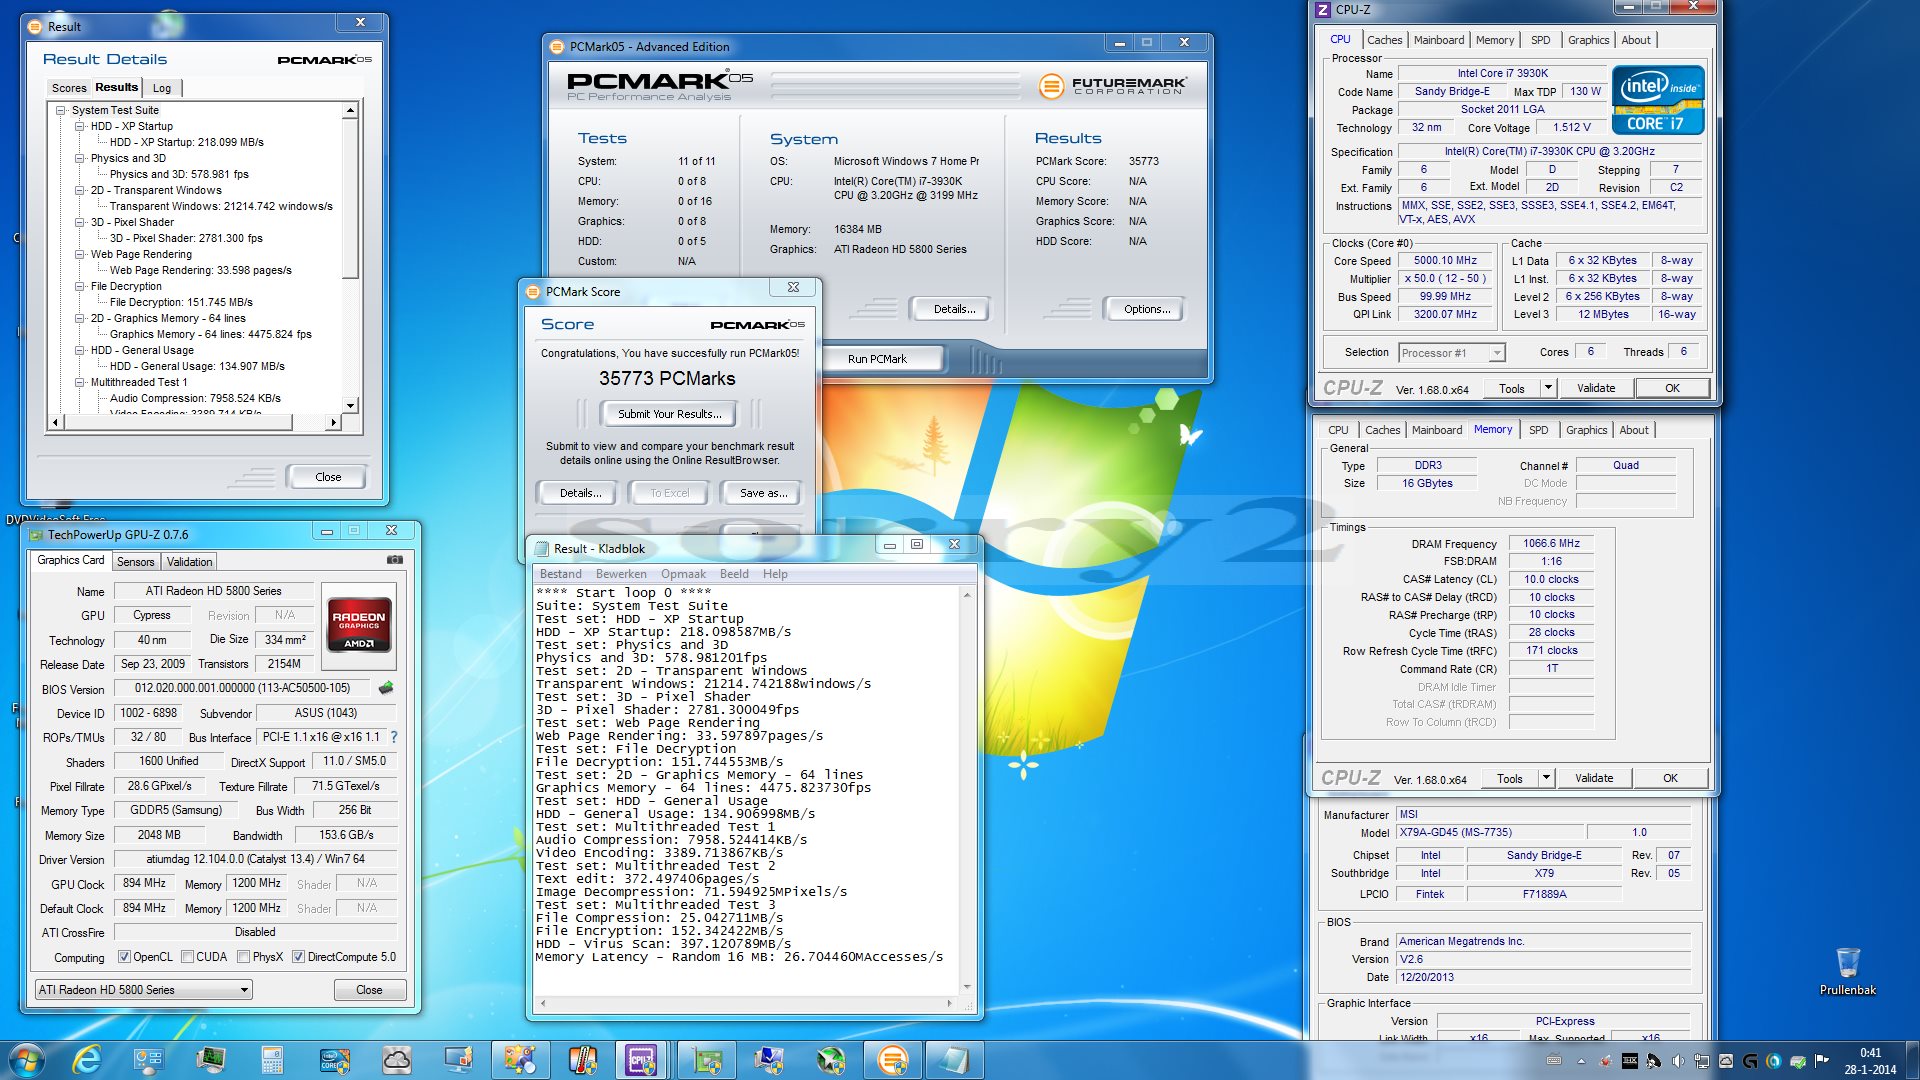Open the Action Center flag tray icon
The image size is (1920, 1080).
click(x=1821, y=1061)
